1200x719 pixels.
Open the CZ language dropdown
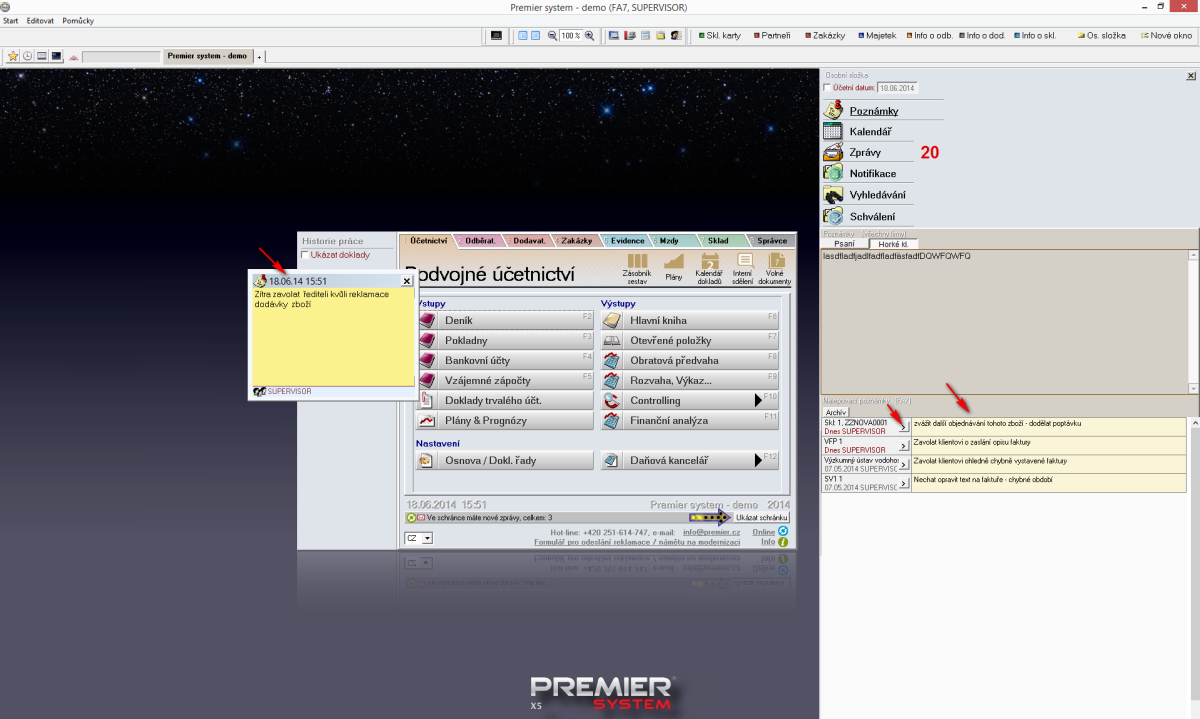(x=428, y=538)
